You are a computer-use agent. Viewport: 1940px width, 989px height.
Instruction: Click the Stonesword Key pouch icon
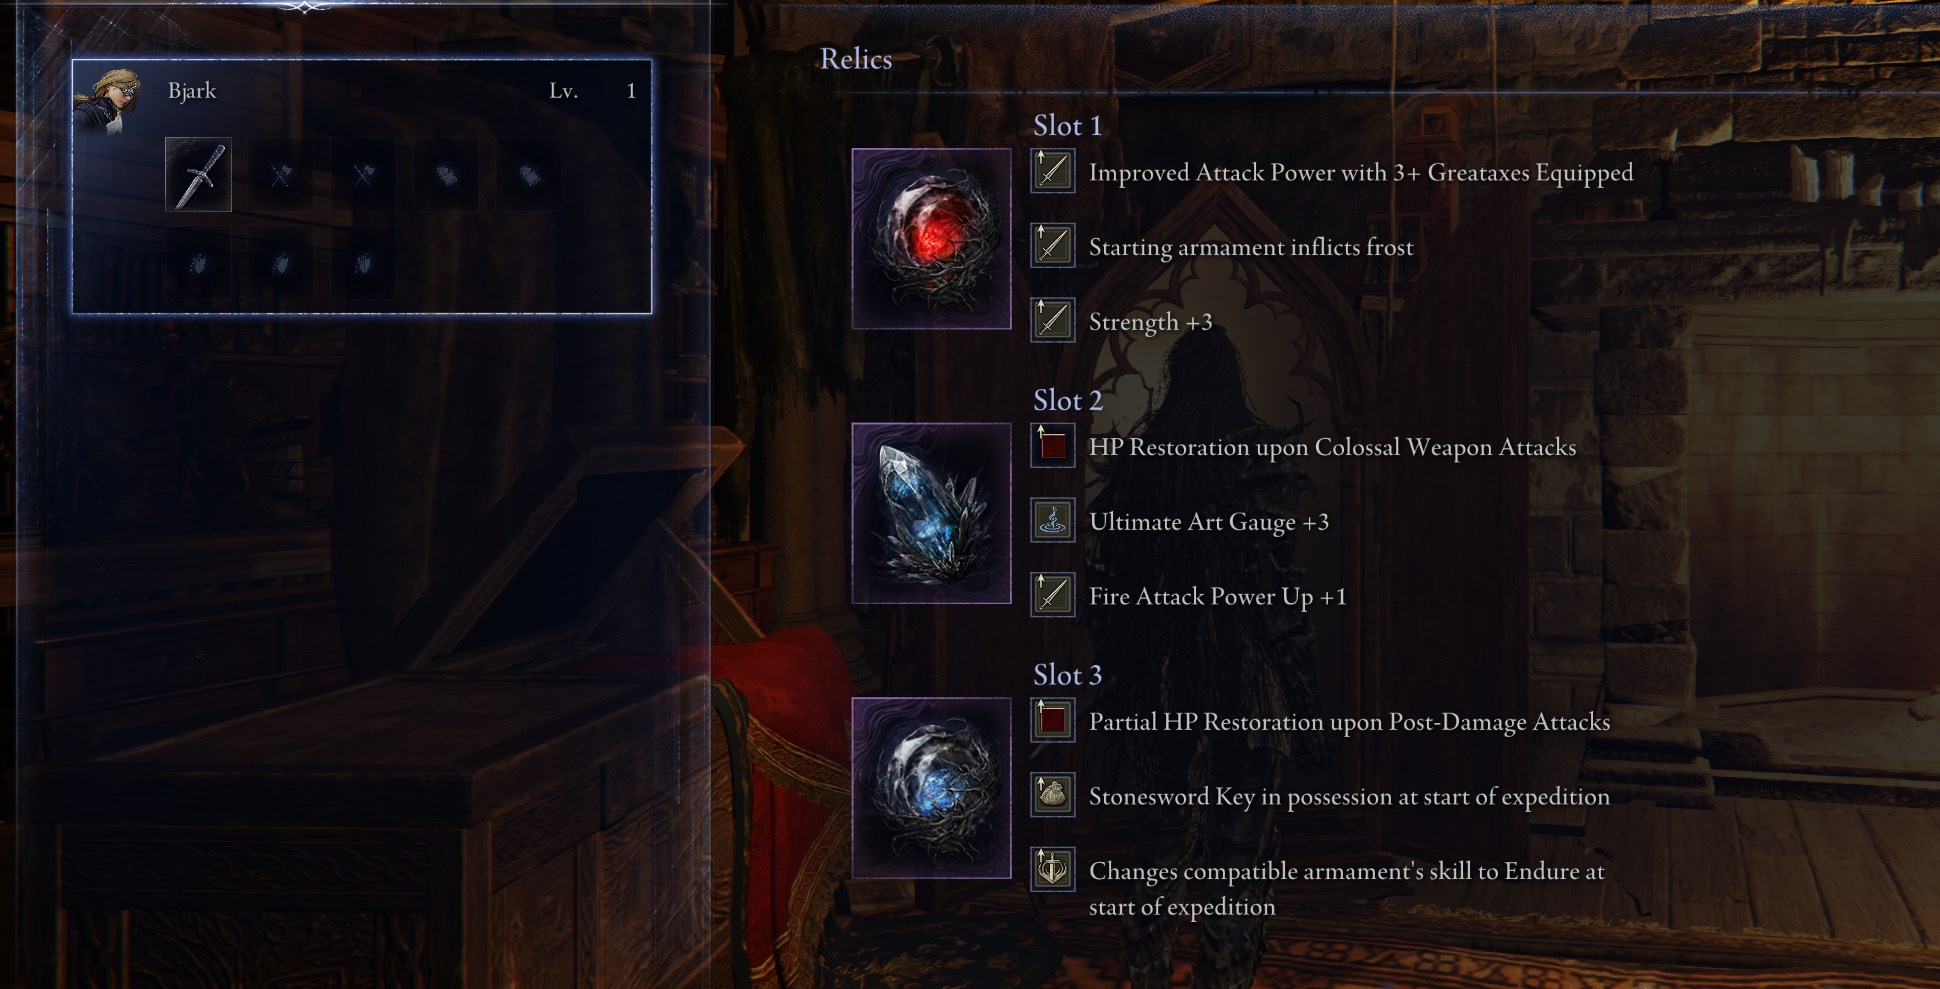point(1053,795)
